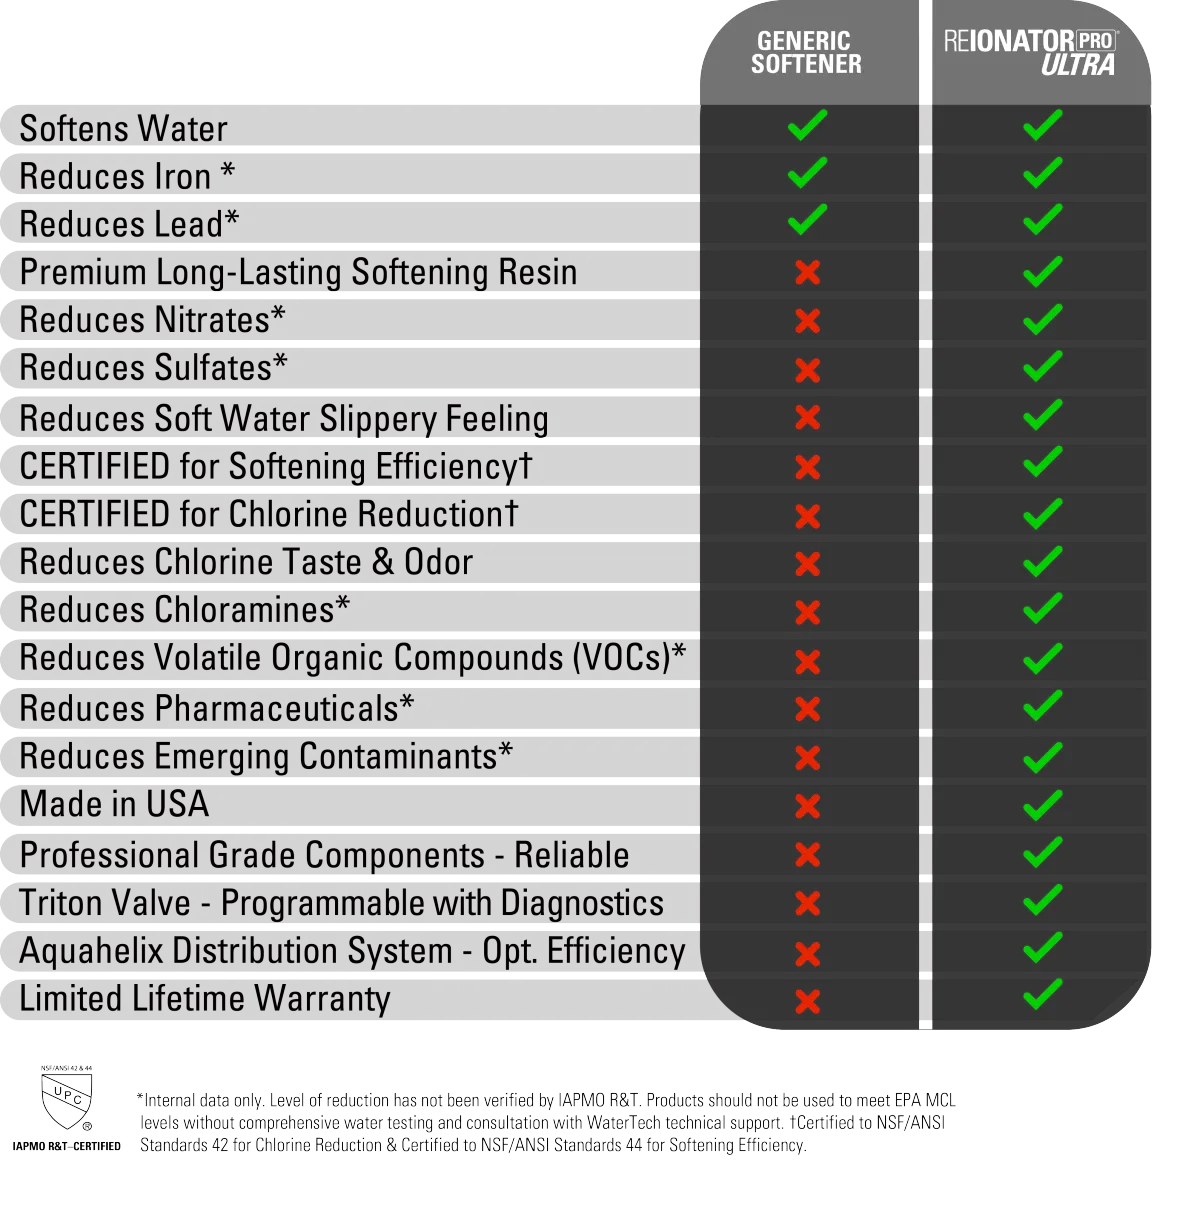Click the 'Softens Water' feature label
This screenshot has height=1210, width=1200.
(123, 129)
